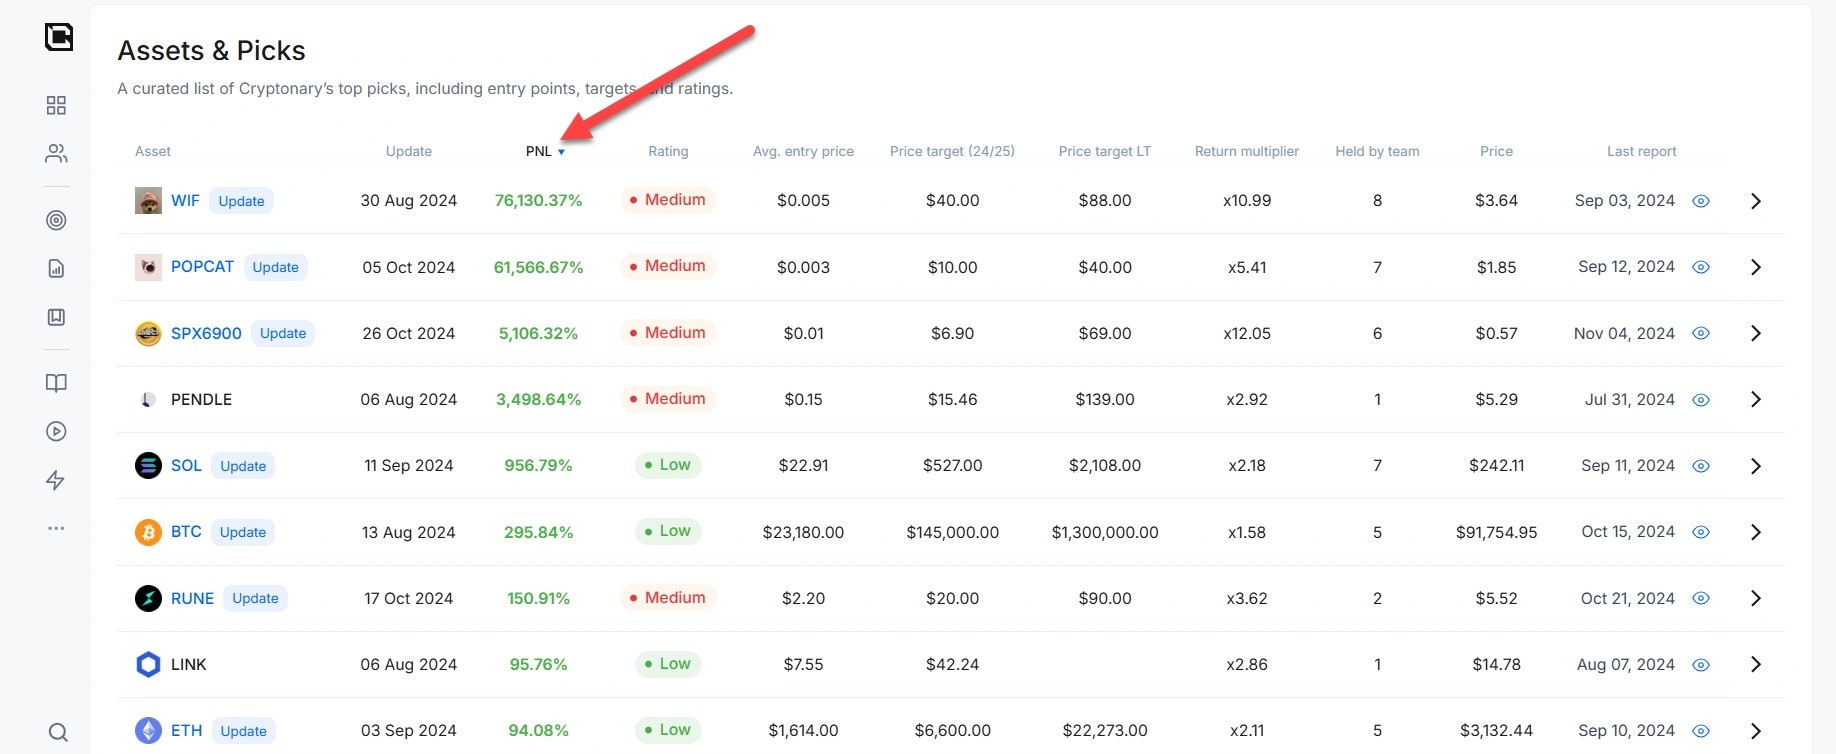Click the Return multiplier column header

pyautogui.click(x=1246, y=151)
